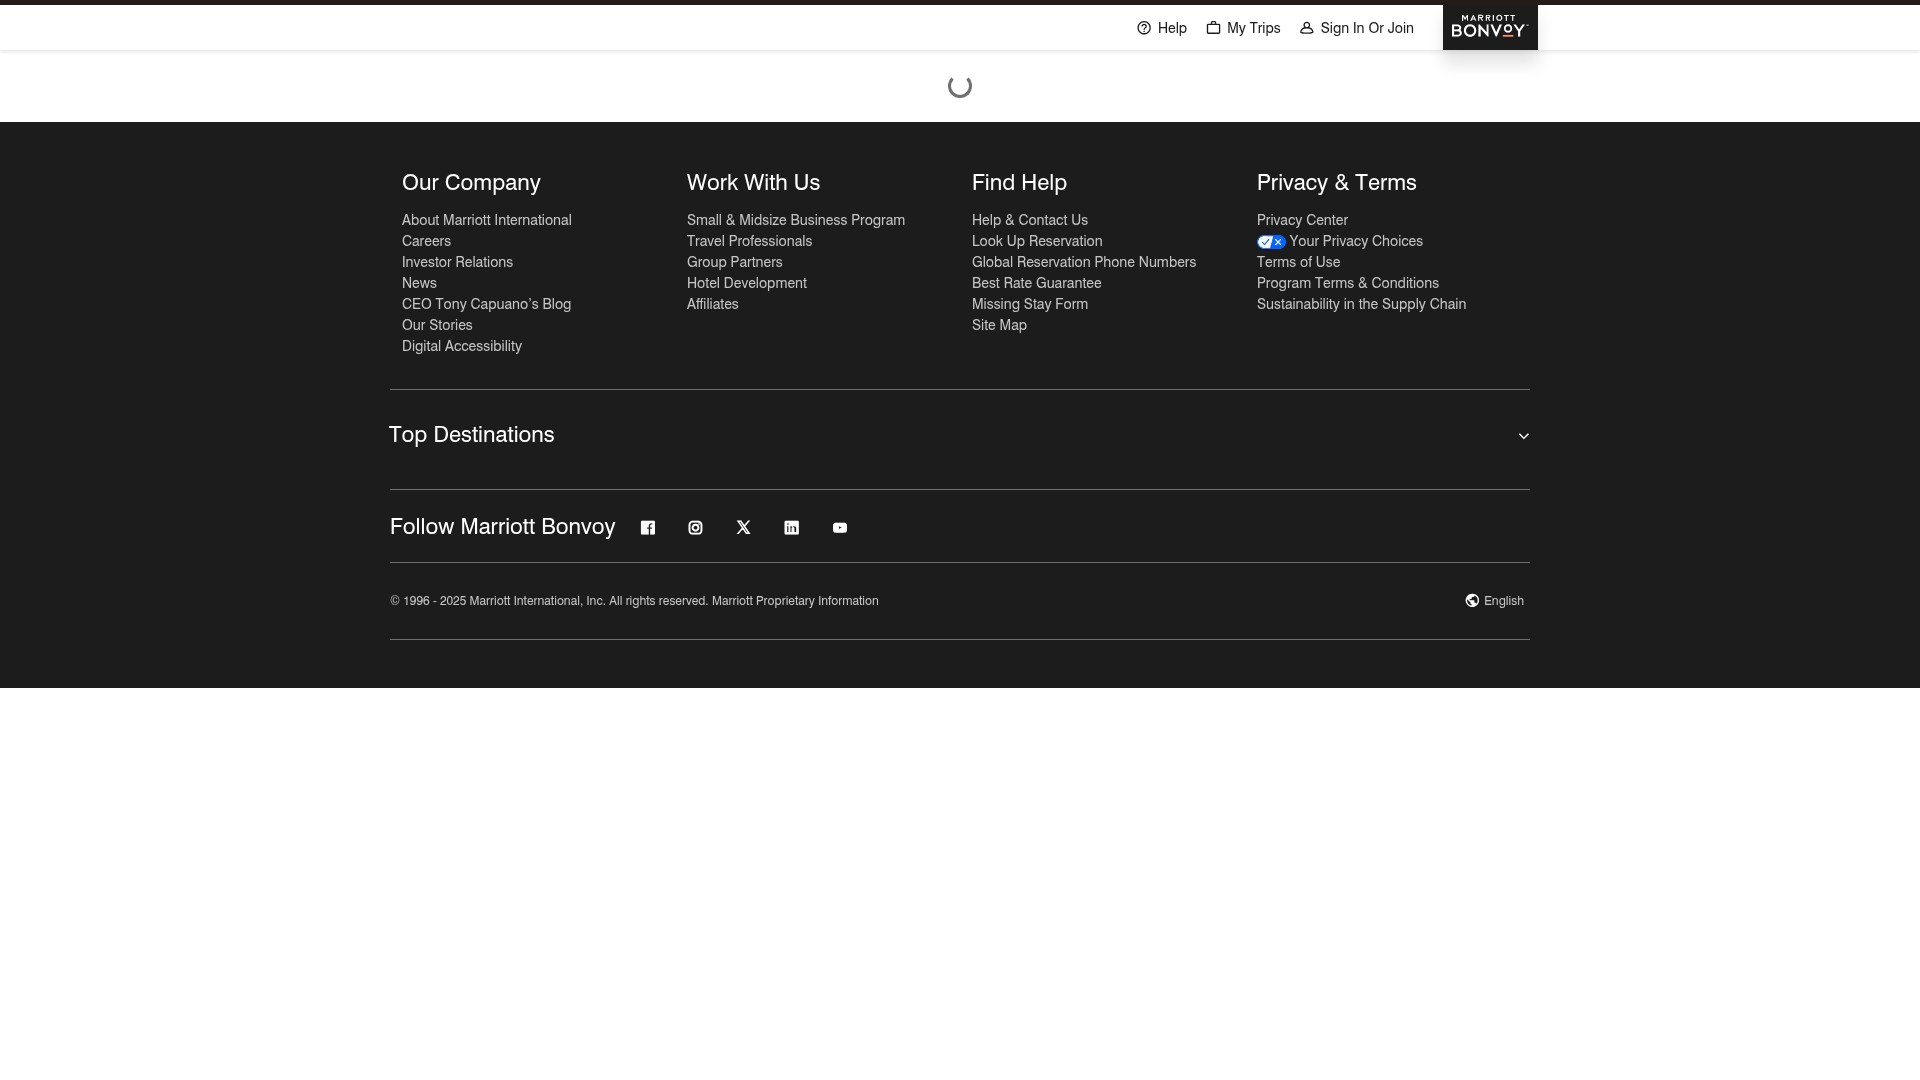Image resolution: width=1920 pixels, height=1080 pixels.
Task: Click the Work With Us heading
Action: [753, 183]
